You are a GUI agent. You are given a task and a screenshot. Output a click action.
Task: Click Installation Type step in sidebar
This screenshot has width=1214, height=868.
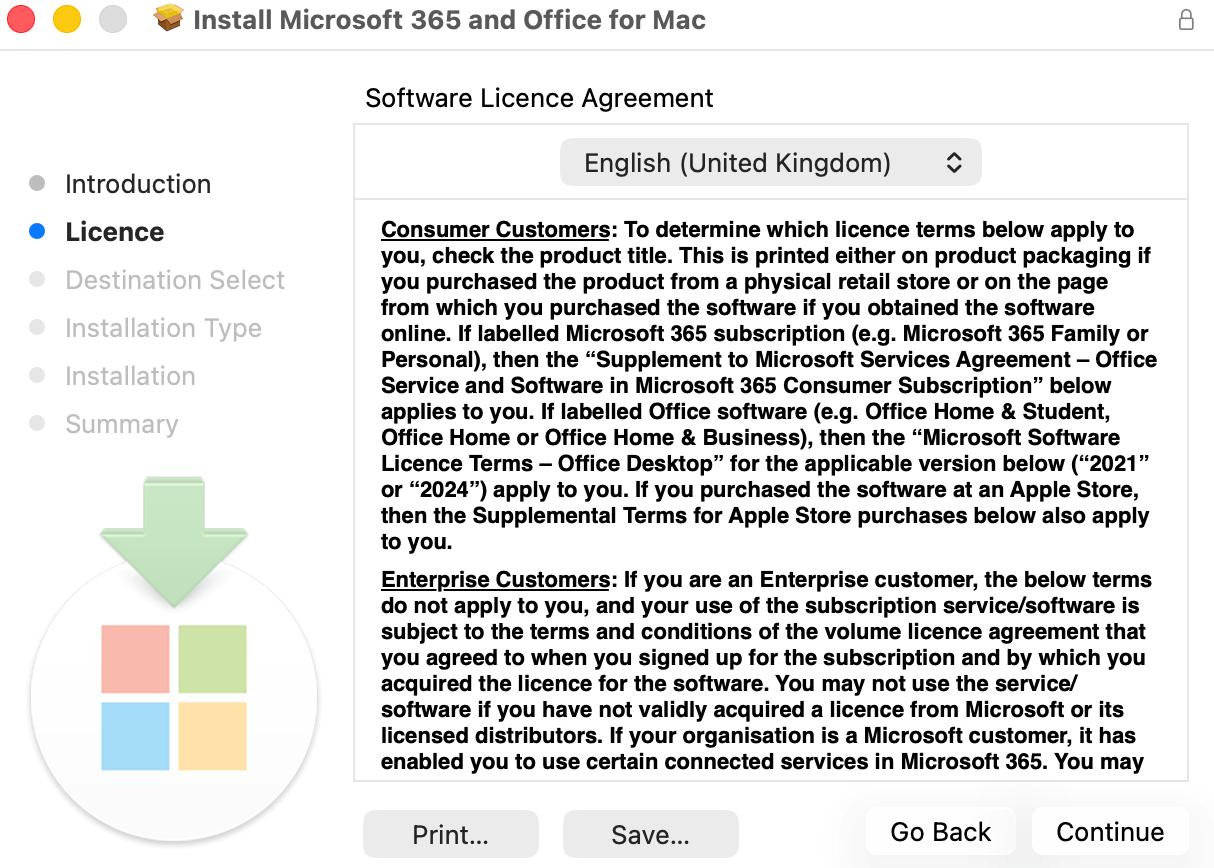[163, 328]
